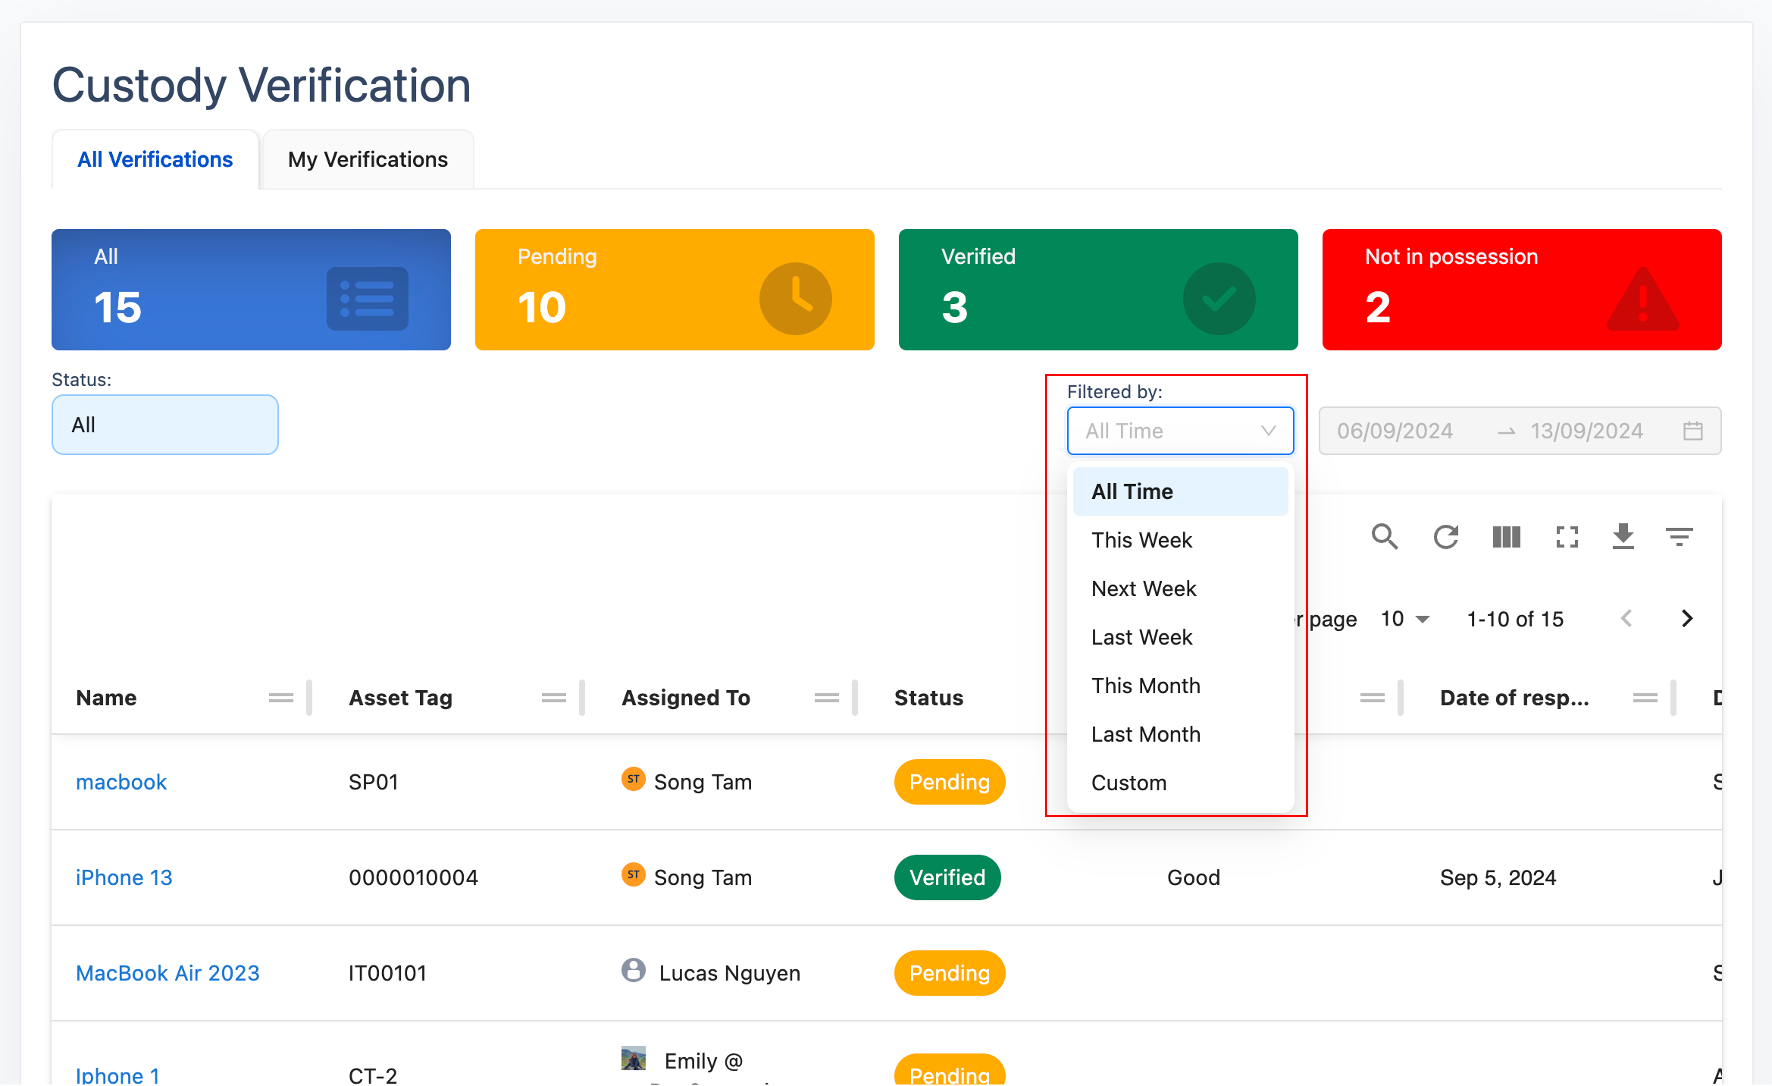Open the MacBook Air 2023 link
Image resolution: width=1772 pixels, height=1086 pixels.
(x=167, y=973)
